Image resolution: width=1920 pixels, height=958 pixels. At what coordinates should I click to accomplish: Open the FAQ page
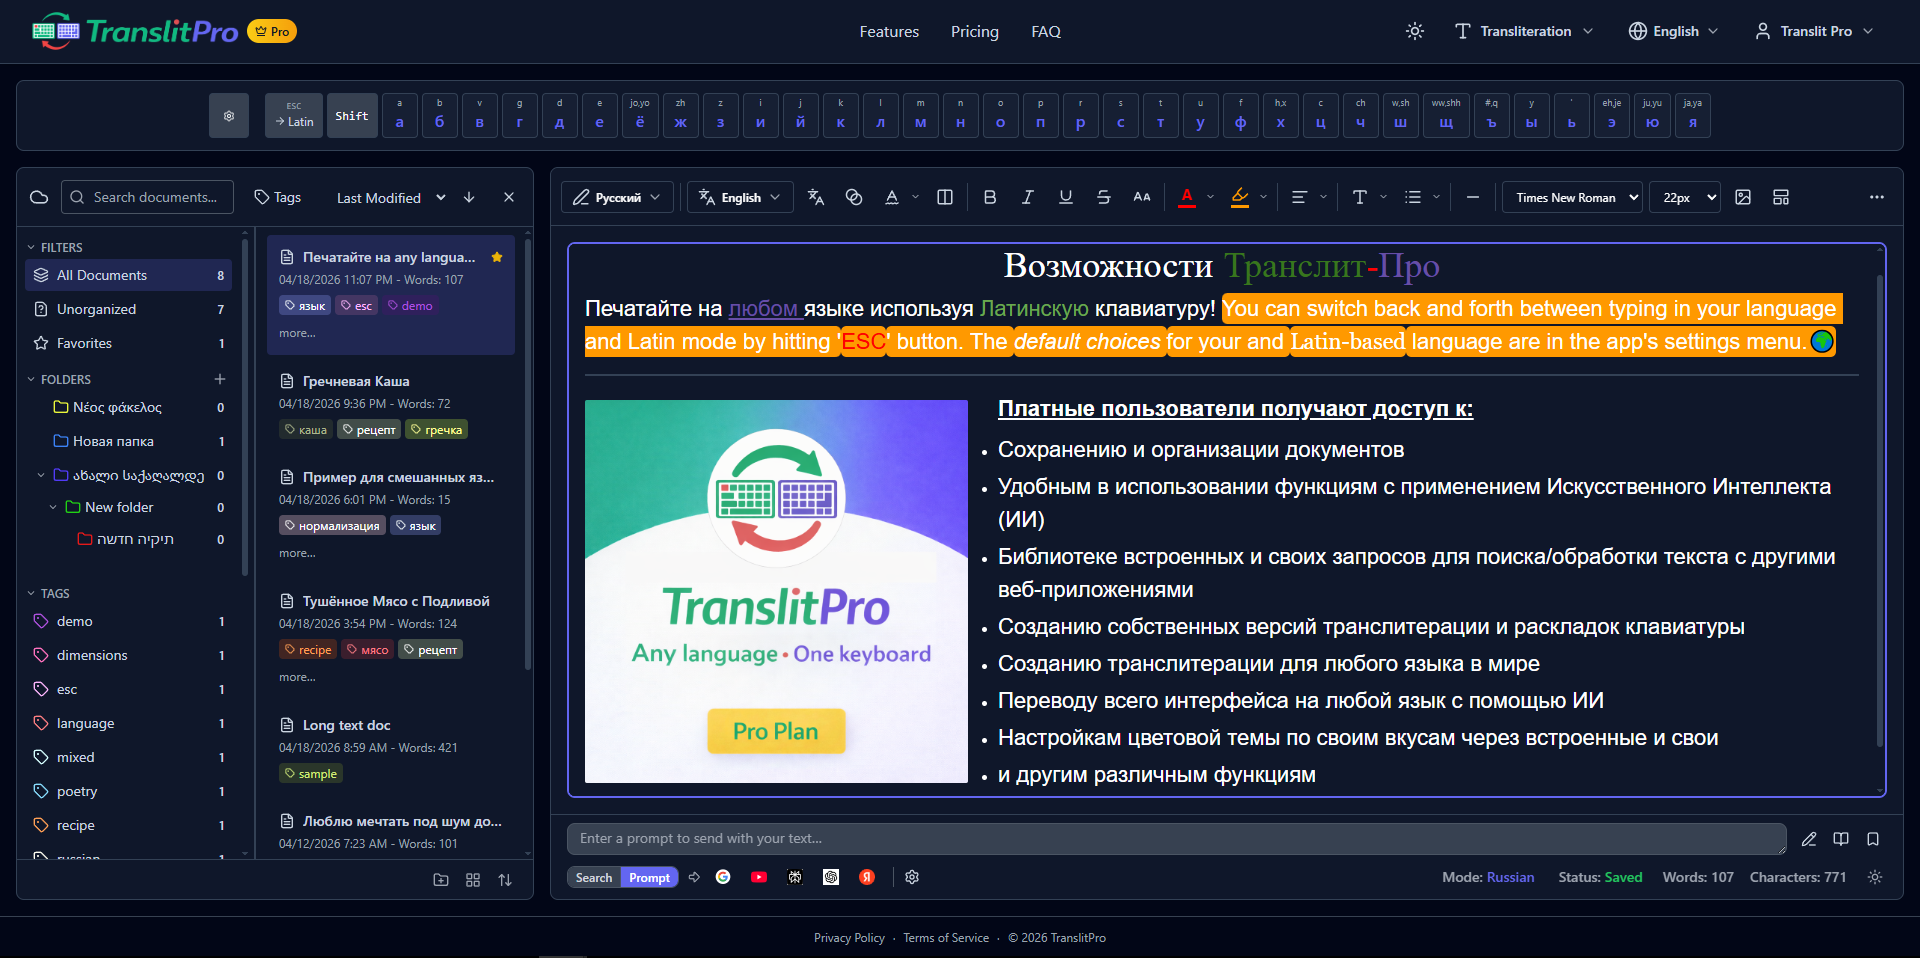[x=1046, y=31]
